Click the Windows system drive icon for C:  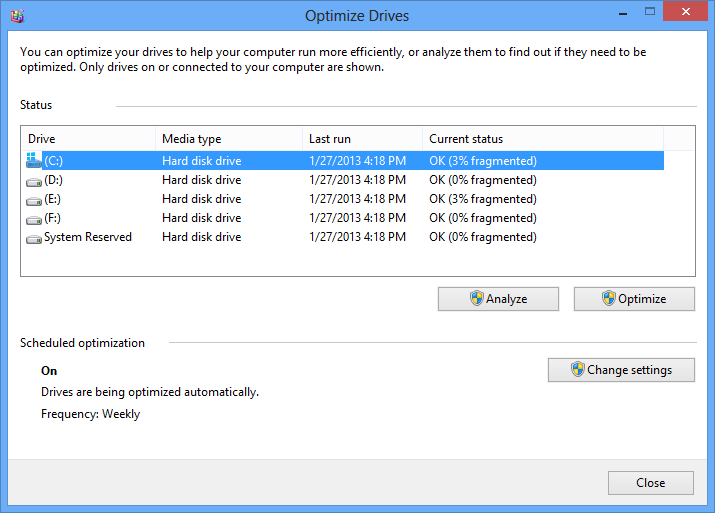point(34,160)
